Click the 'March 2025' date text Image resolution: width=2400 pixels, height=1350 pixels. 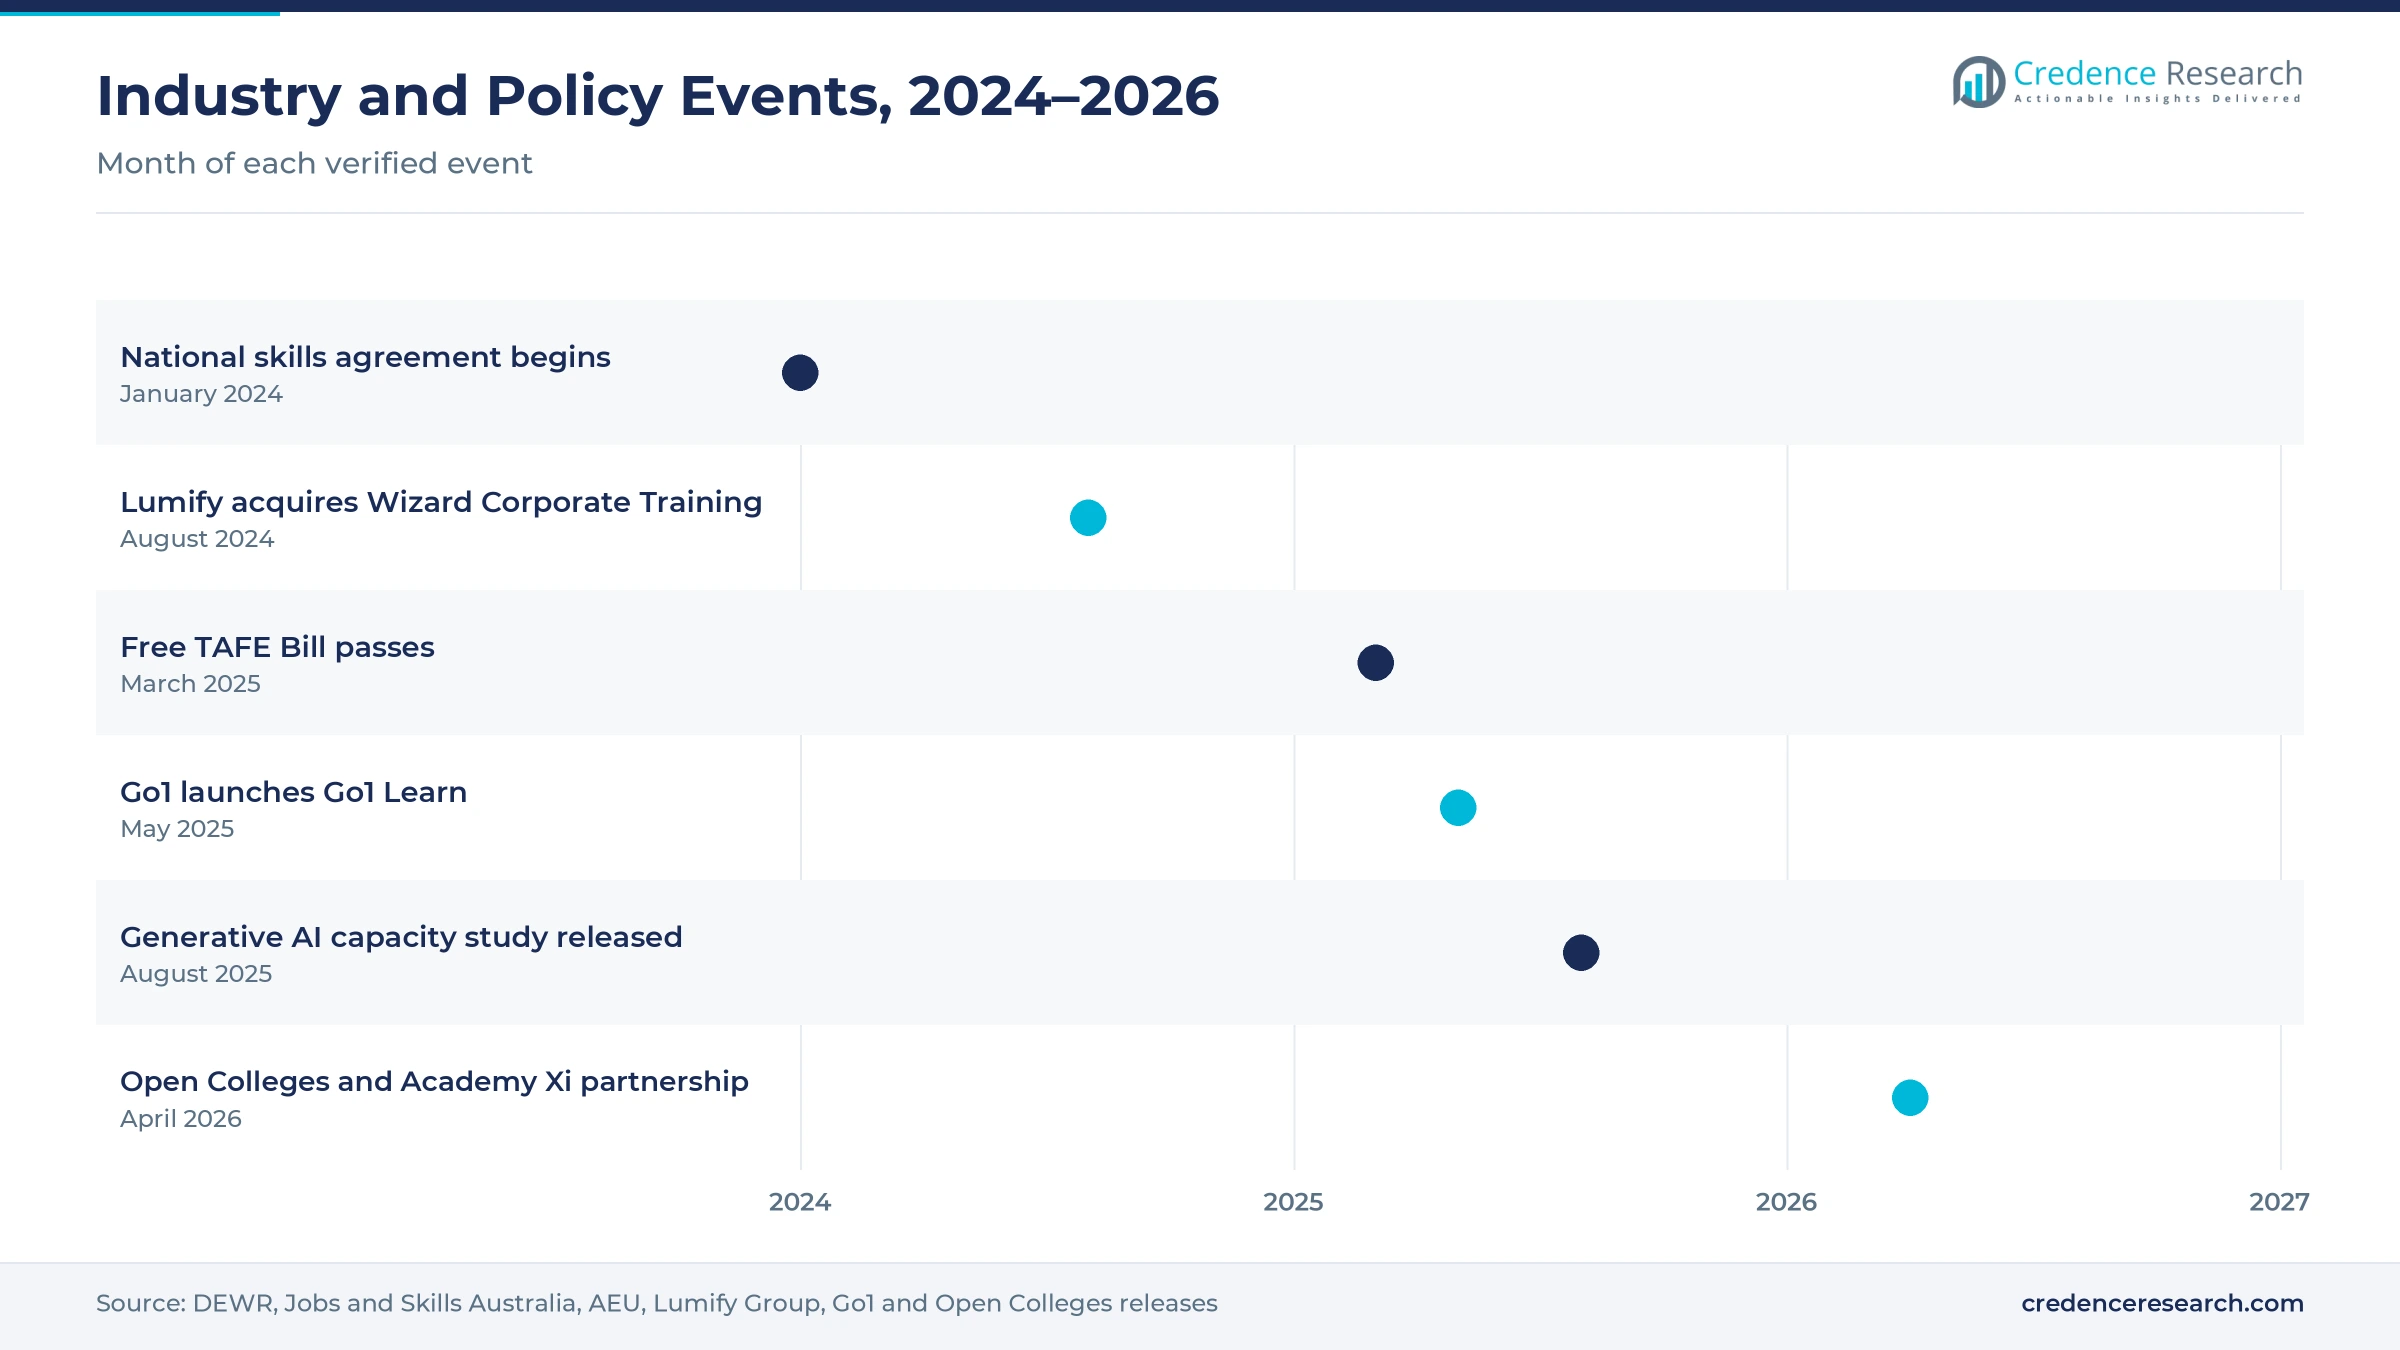[190, 684]
